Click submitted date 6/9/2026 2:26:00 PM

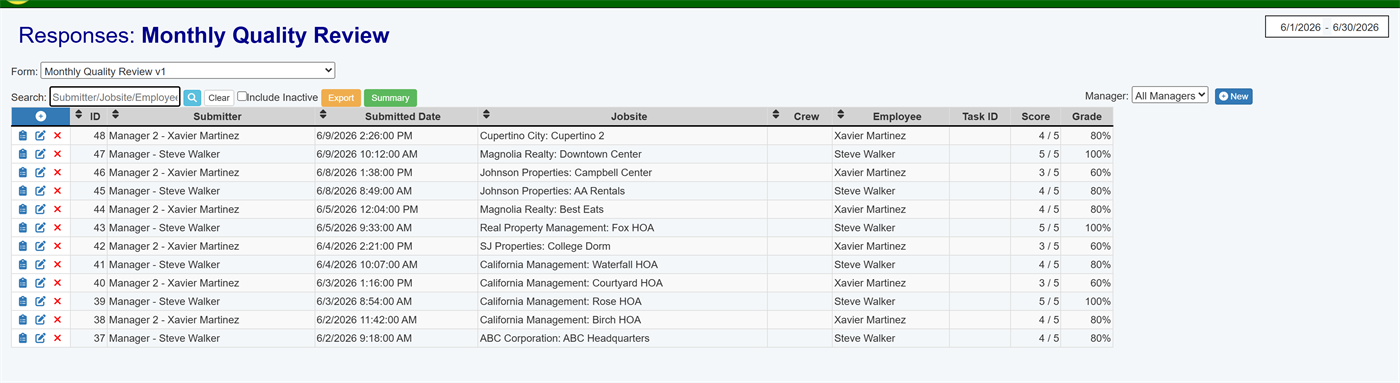[x=366, y=136]
